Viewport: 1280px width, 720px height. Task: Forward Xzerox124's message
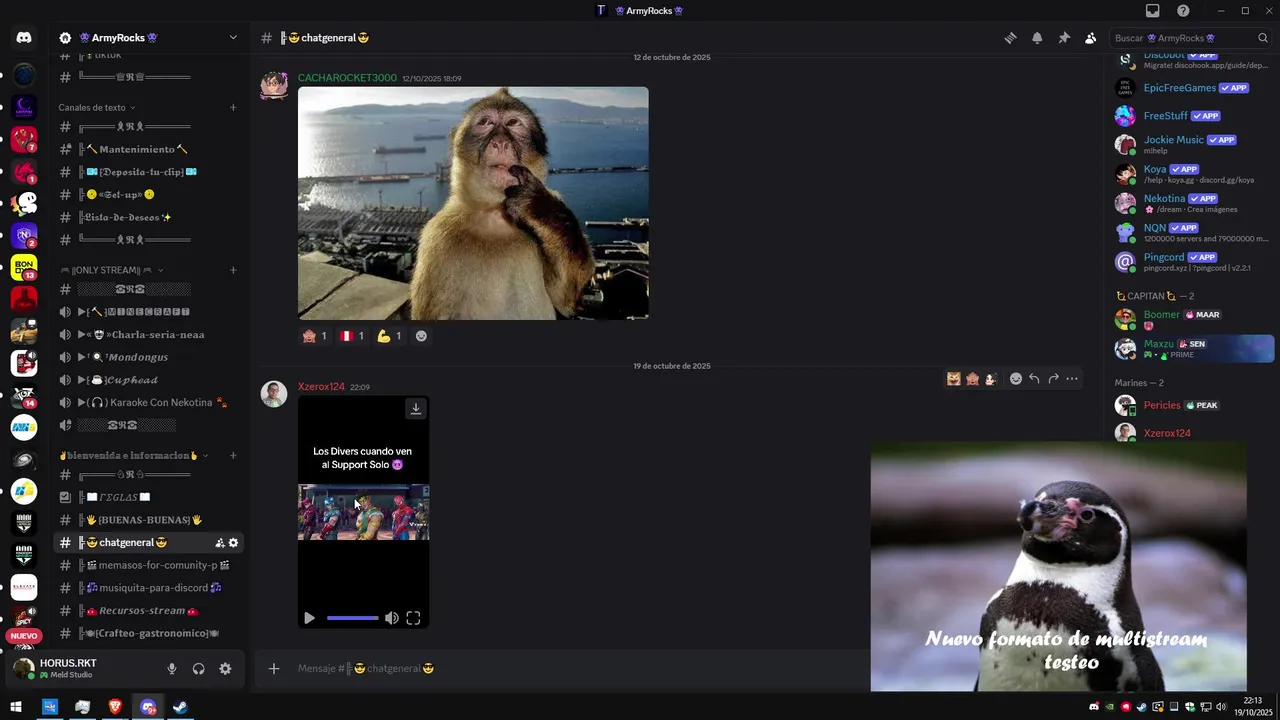point(1053,379)
